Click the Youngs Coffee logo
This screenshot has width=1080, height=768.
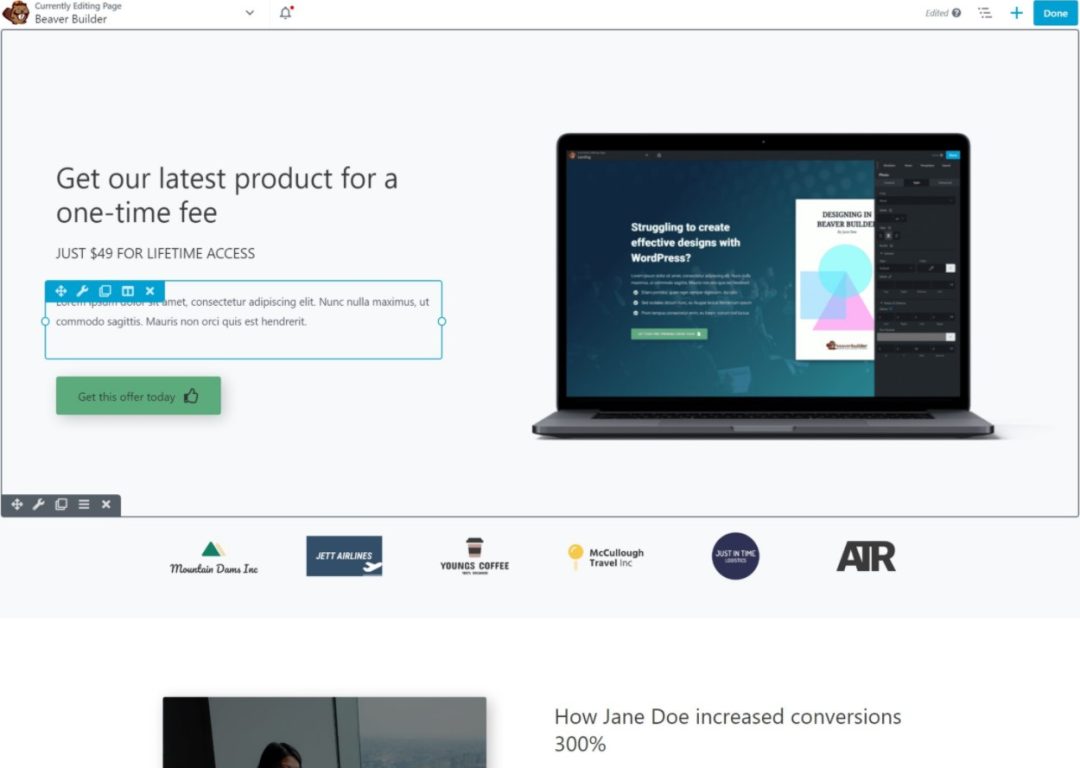point(475,557)
